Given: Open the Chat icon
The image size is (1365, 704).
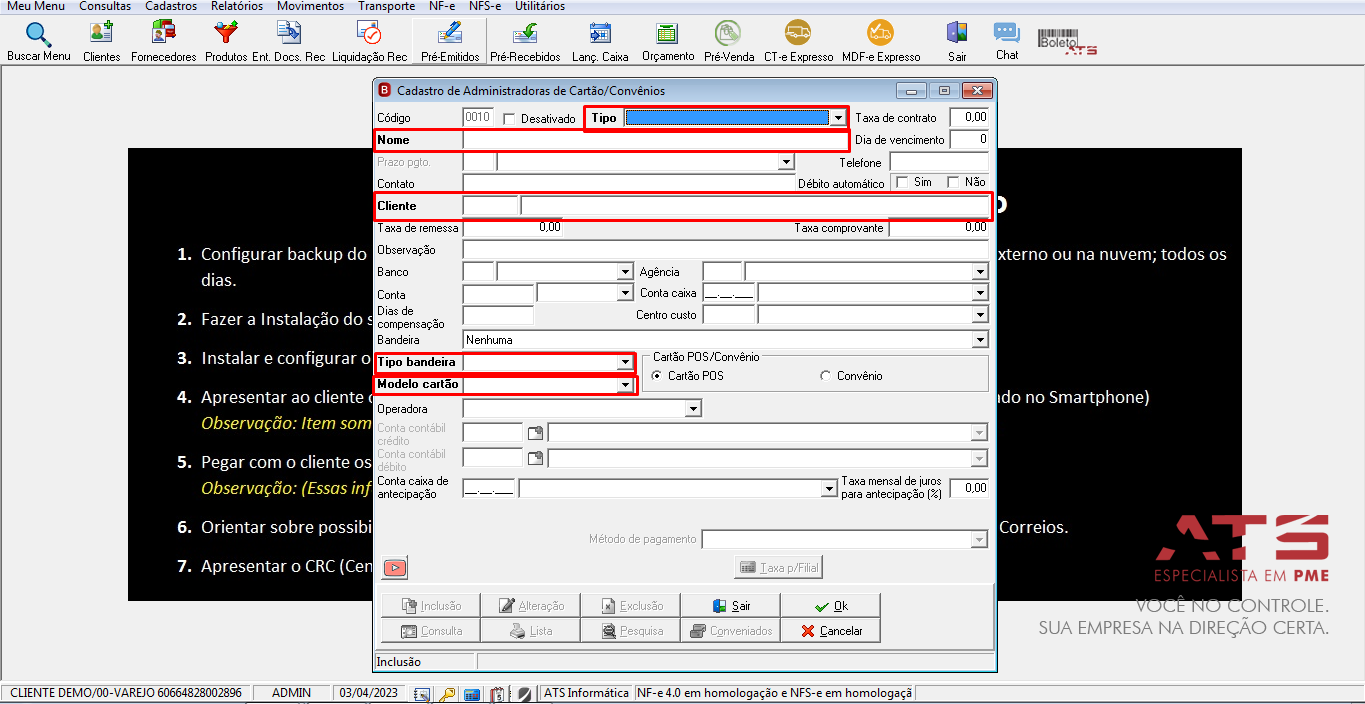Looking at the screenshot, I should 1006,41.
